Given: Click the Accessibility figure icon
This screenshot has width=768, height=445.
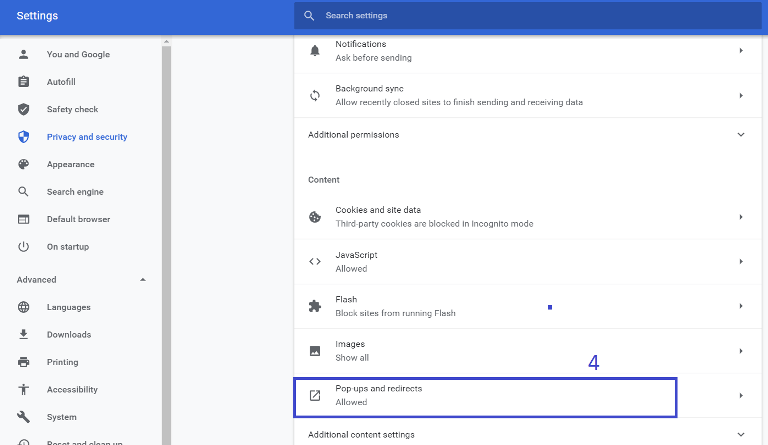Looking at the screenshot, I should (23, 390).
